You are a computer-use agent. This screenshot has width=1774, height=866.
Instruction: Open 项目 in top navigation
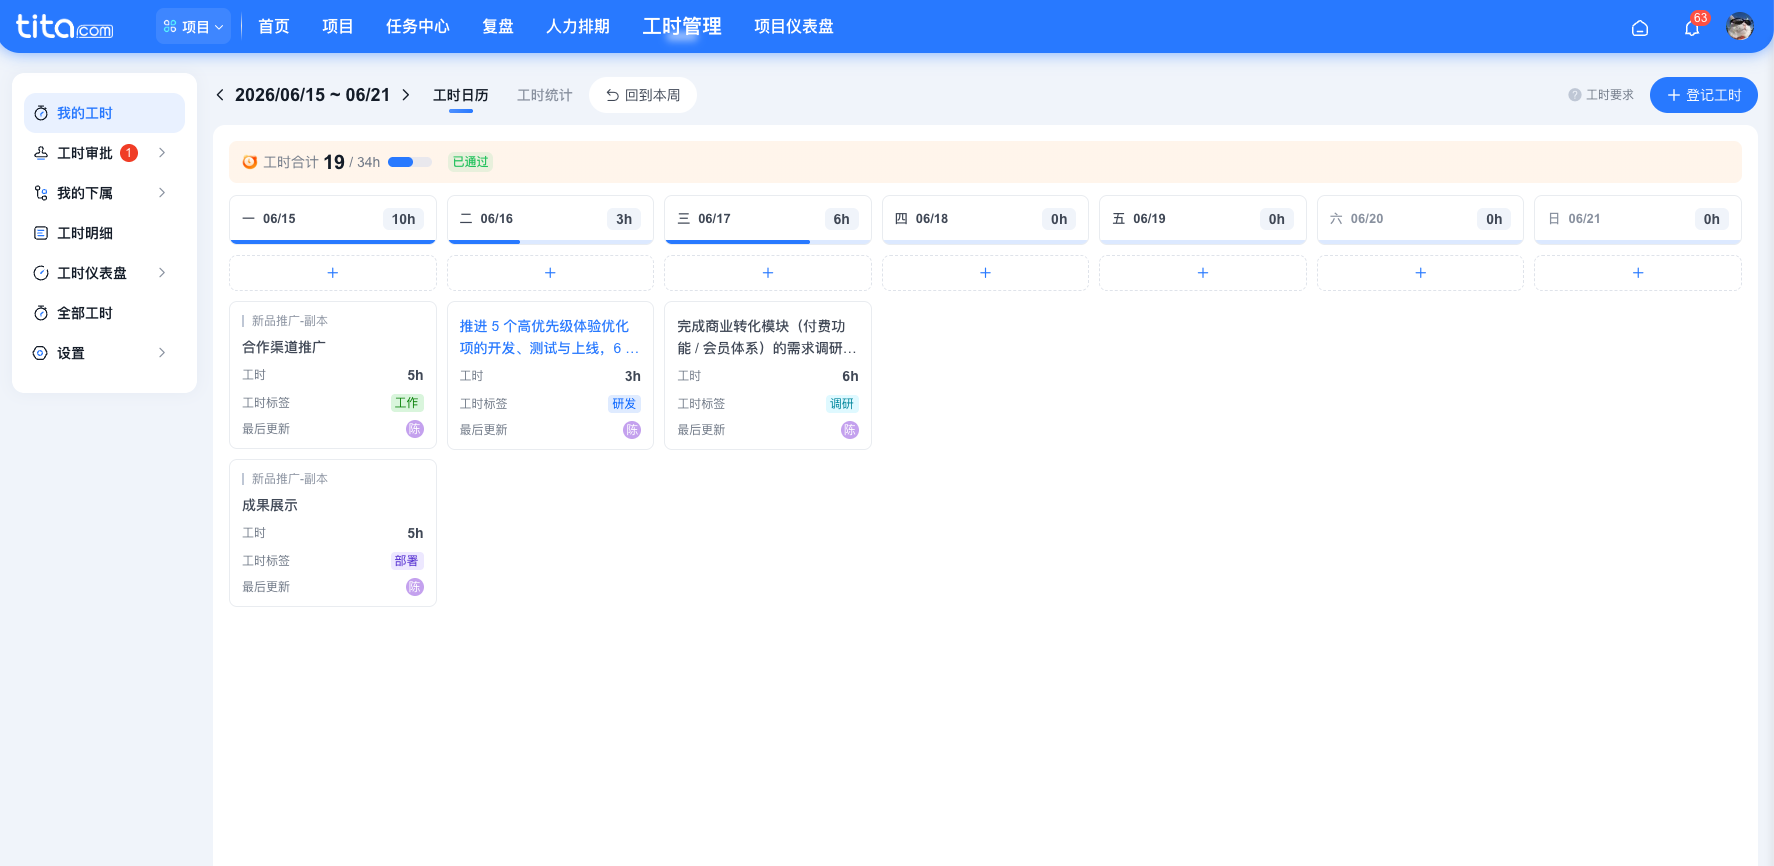[x=338, y=27]
